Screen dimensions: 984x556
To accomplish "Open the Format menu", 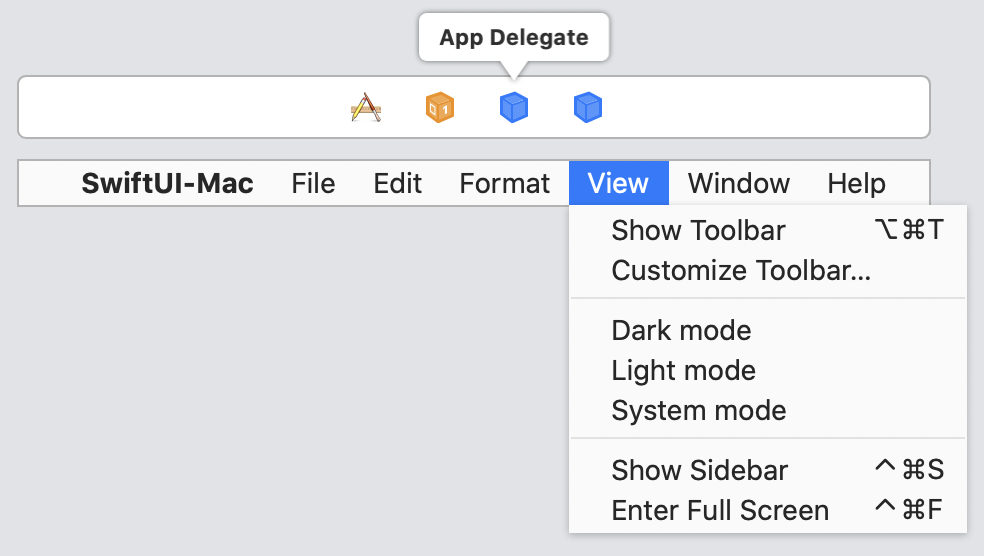I will coord(504,184).
